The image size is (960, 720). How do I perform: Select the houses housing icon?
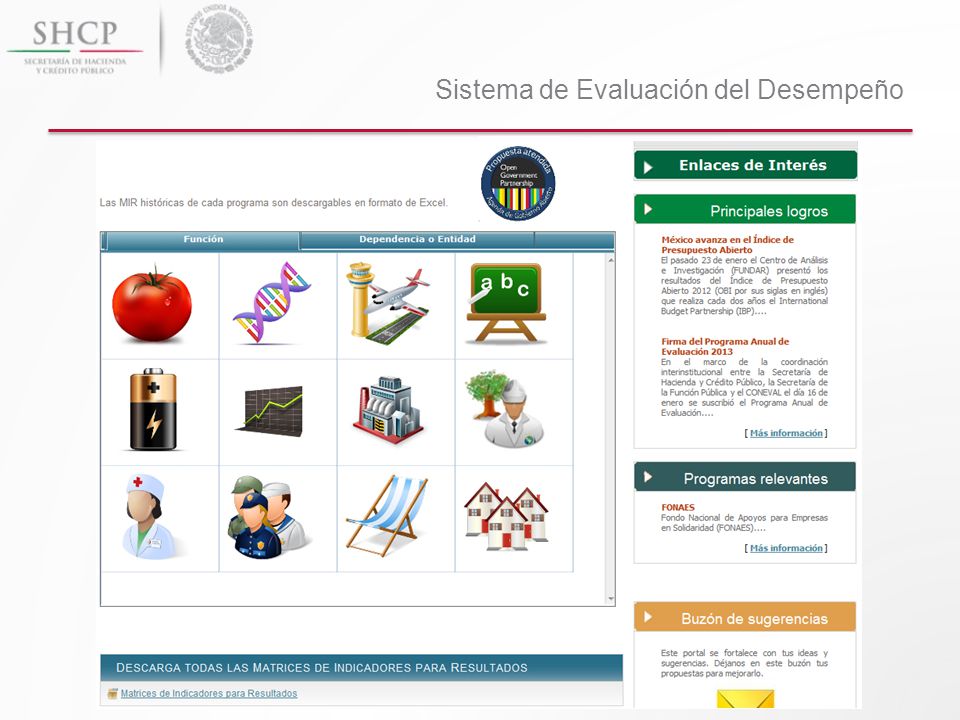506,516
